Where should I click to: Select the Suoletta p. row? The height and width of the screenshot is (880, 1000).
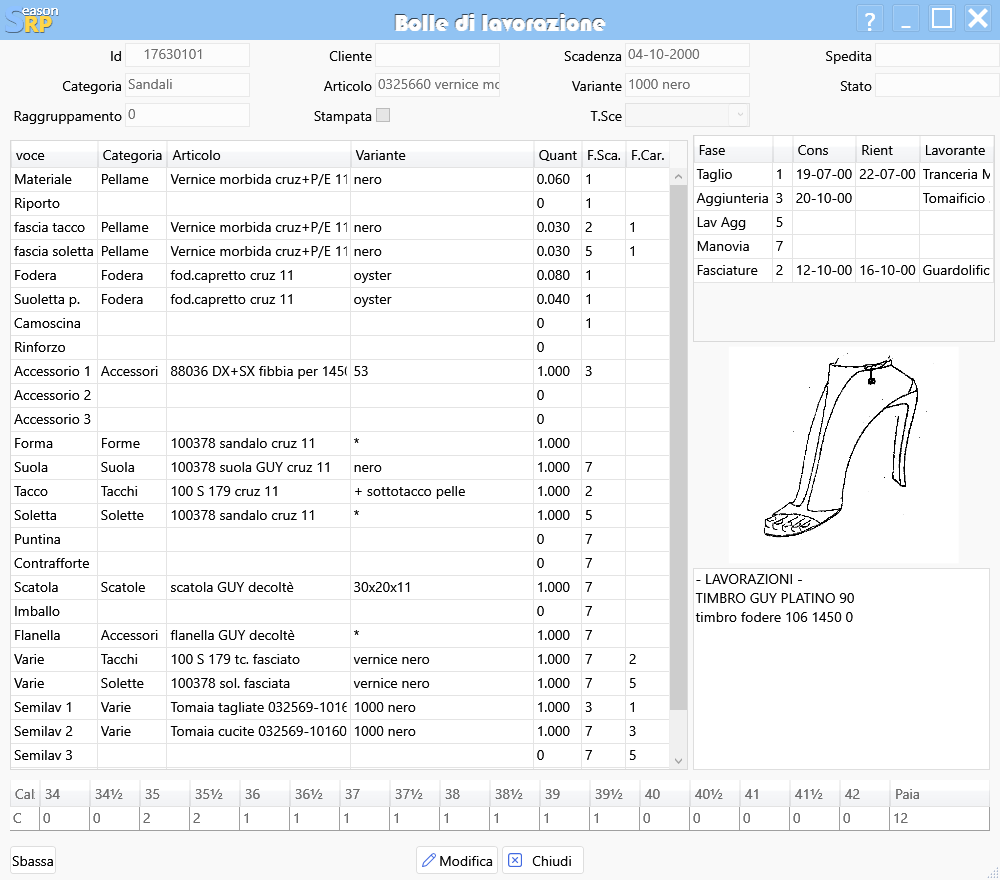[x=340, y=299]
